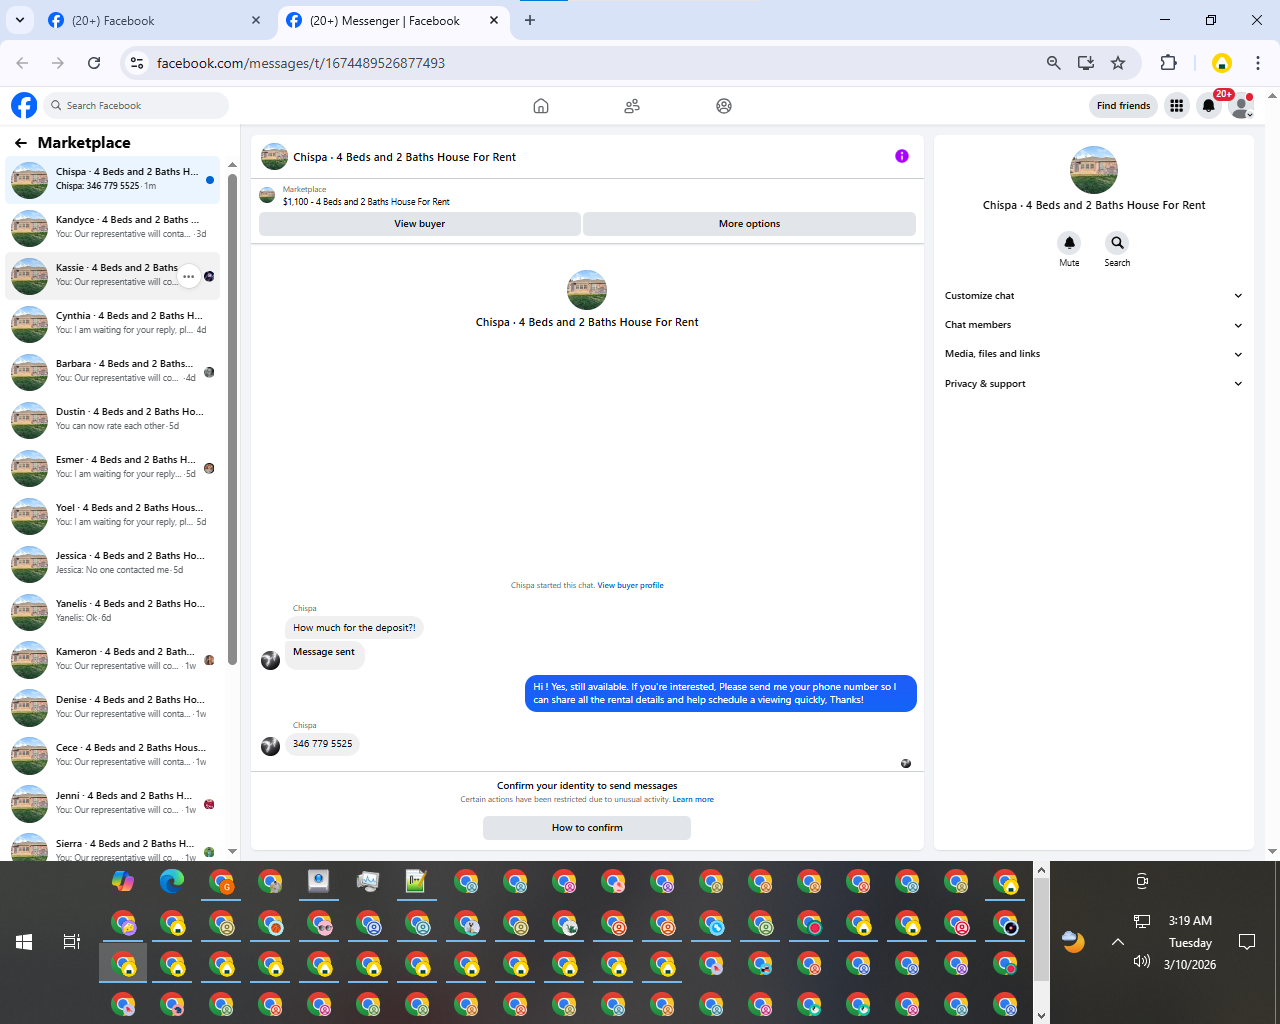Click the How to confirm button
Screen dimensions: 1280x1024
[587, 828]
